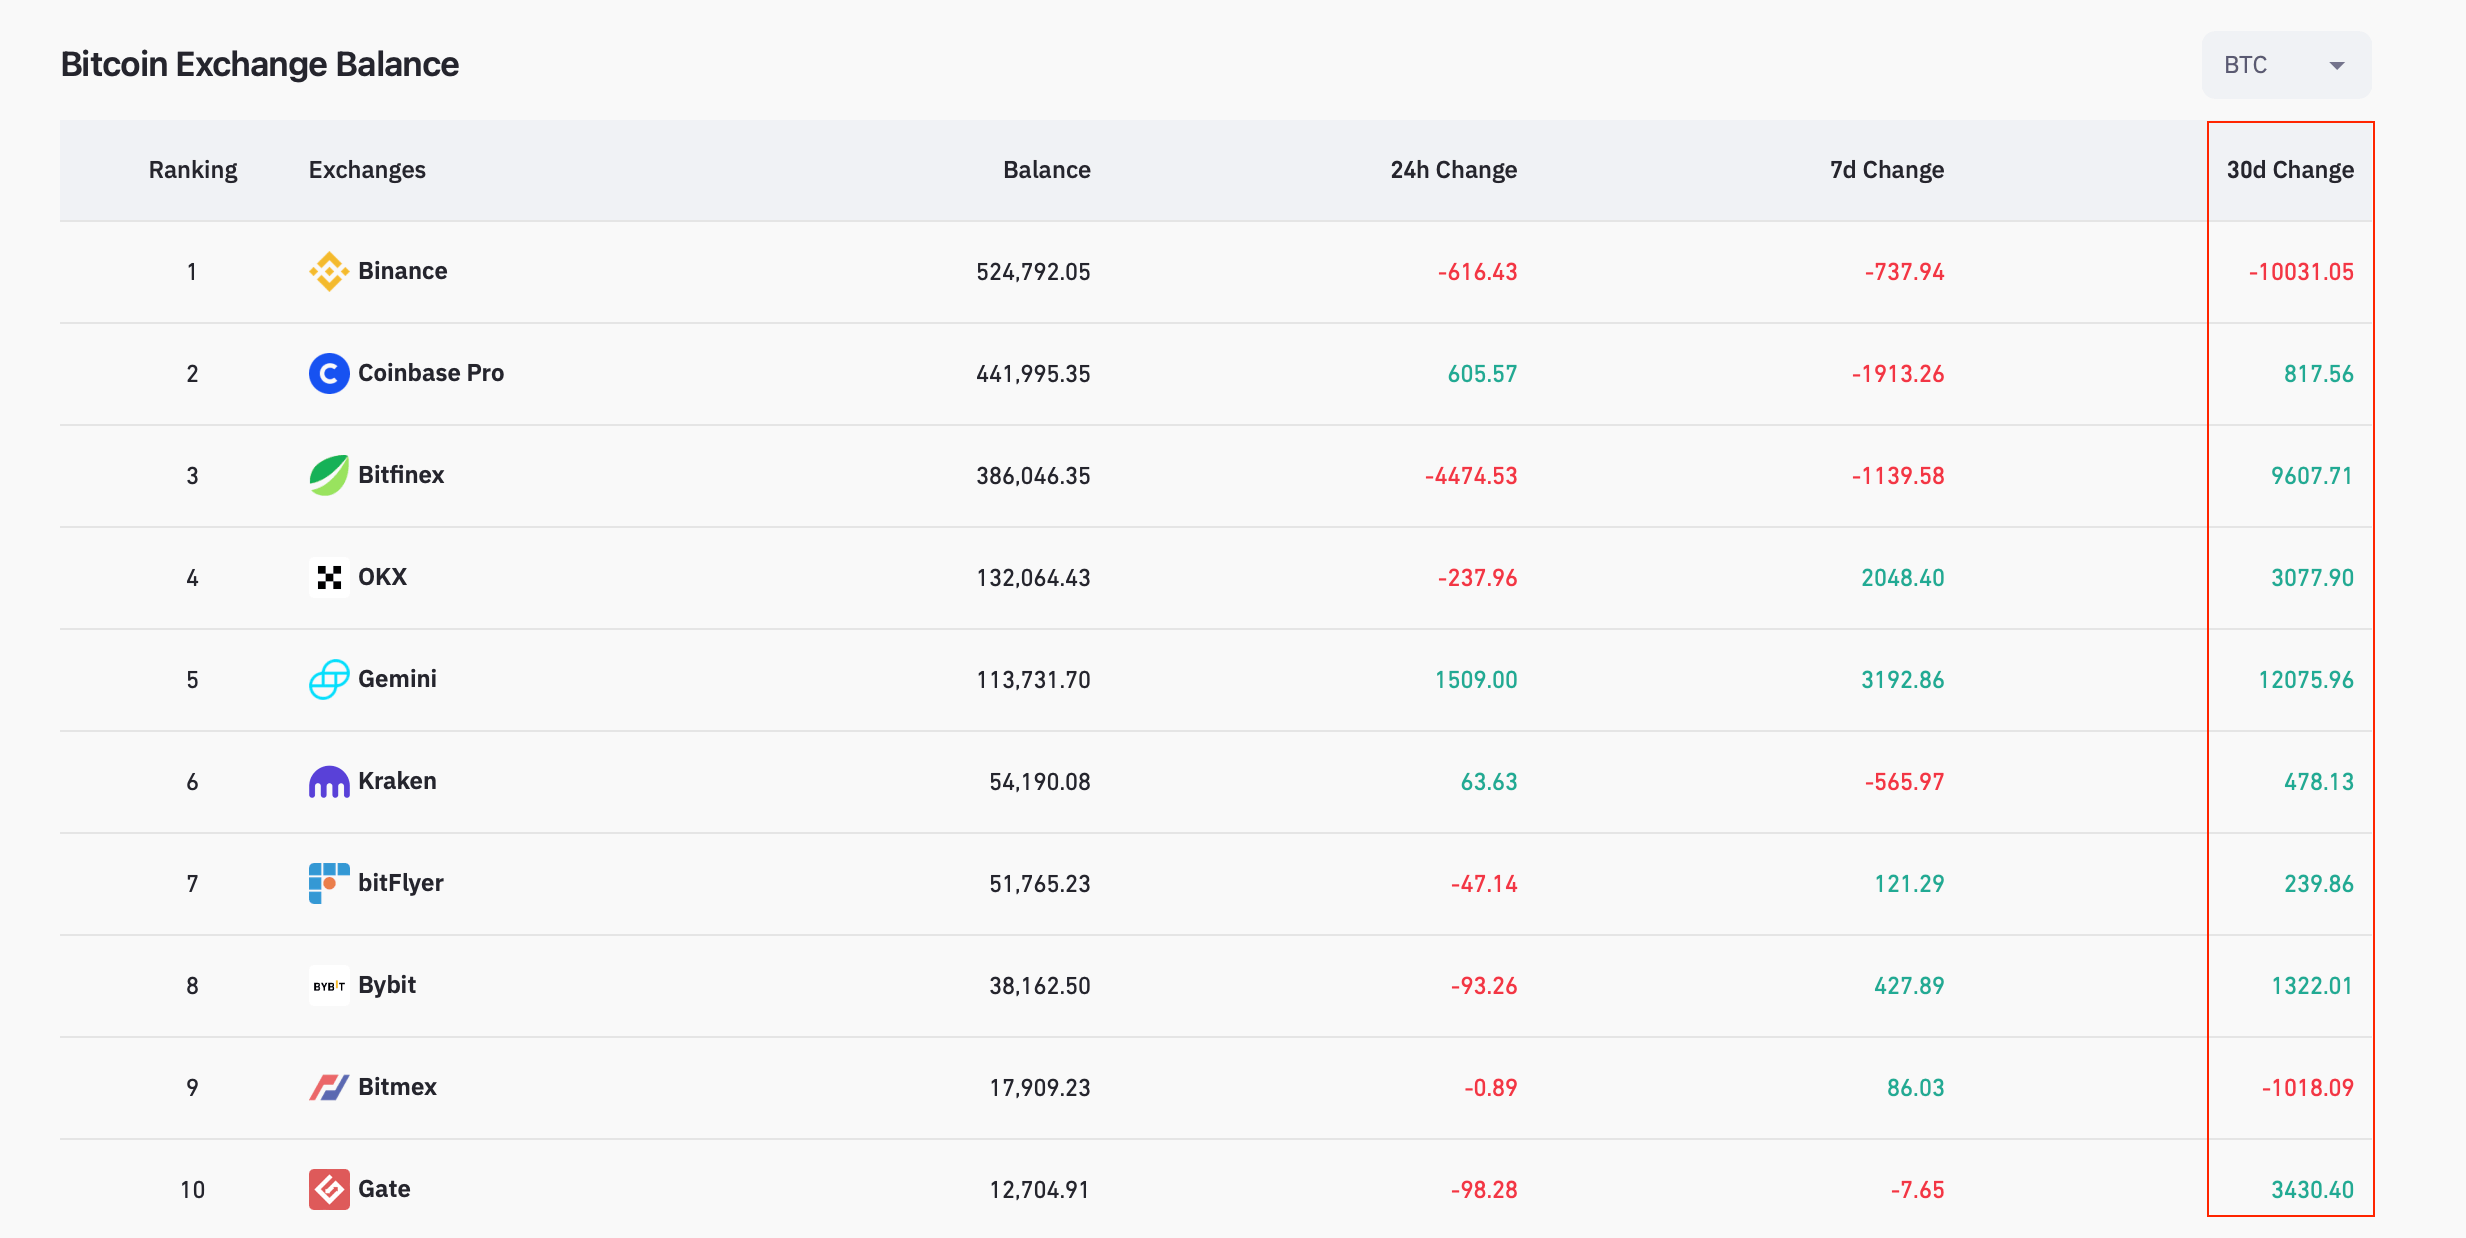
Task: Sort by the 30d Change column header
Action: [2289, 170]
